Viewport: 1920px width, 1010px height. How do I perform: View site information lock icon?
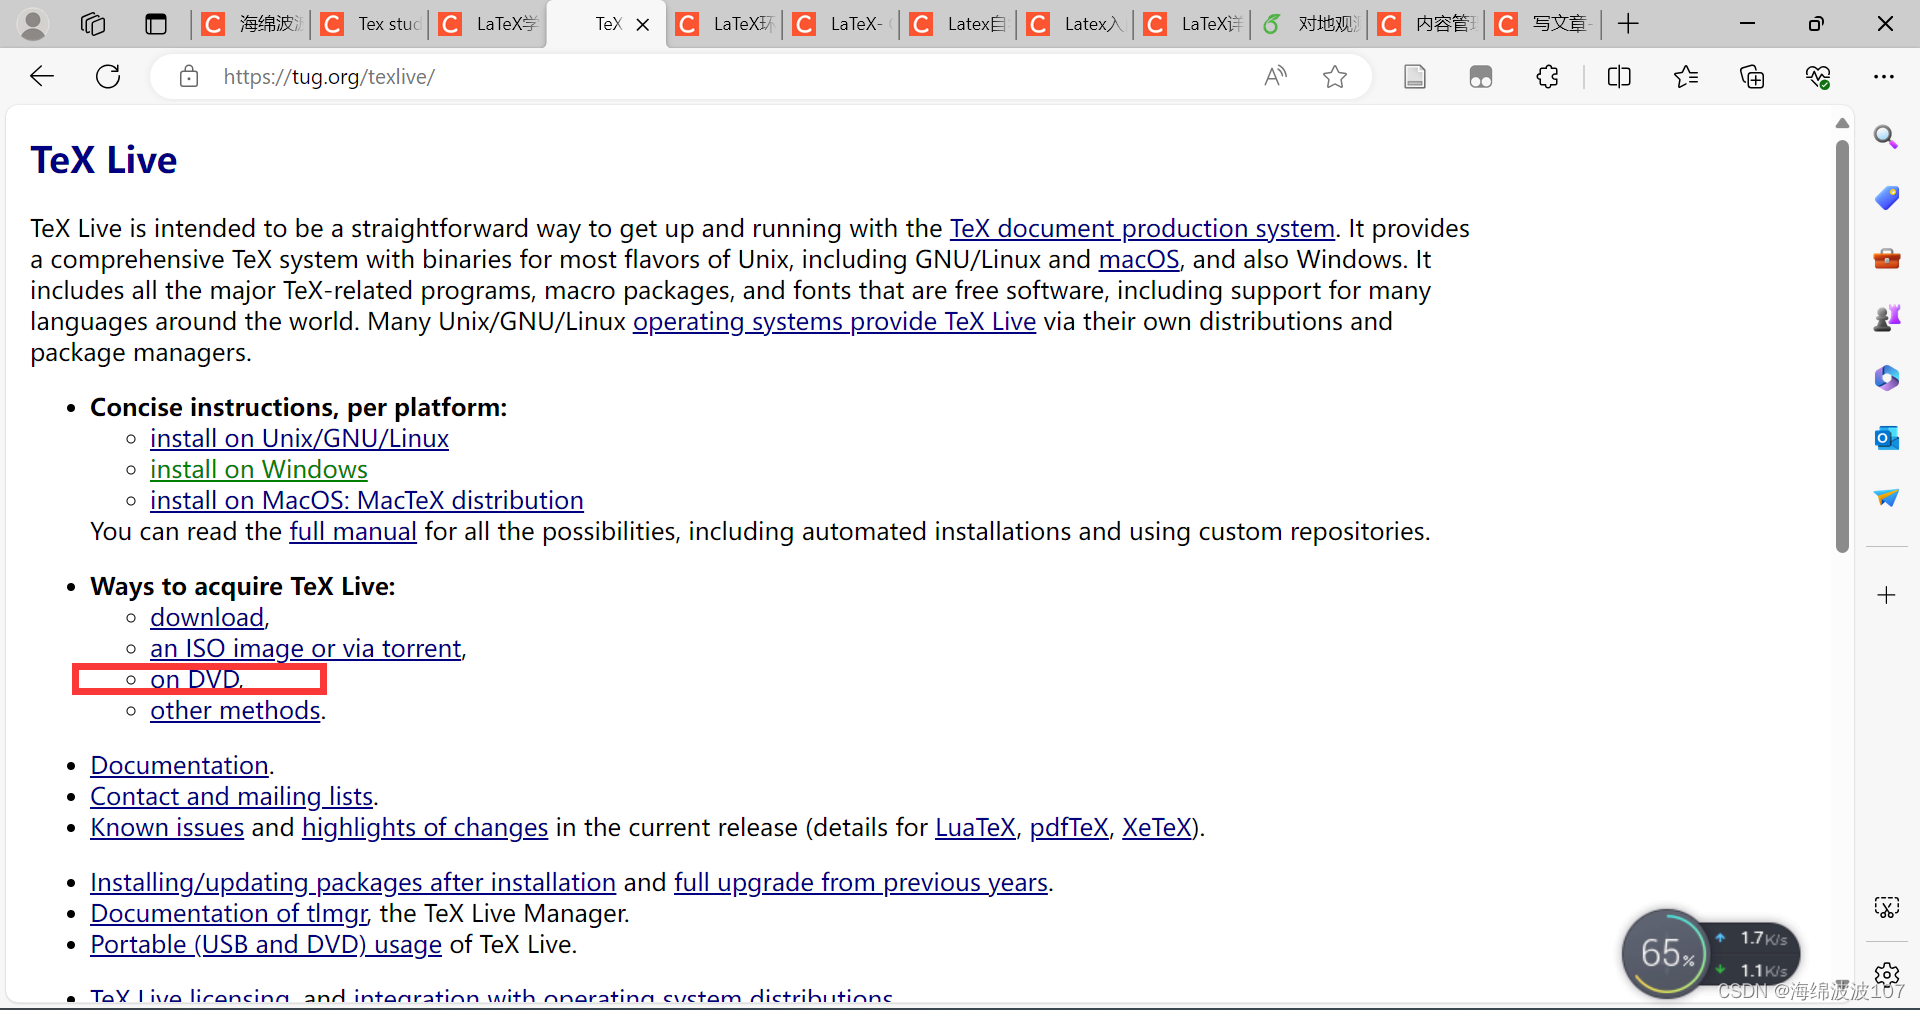pos(189,77)
